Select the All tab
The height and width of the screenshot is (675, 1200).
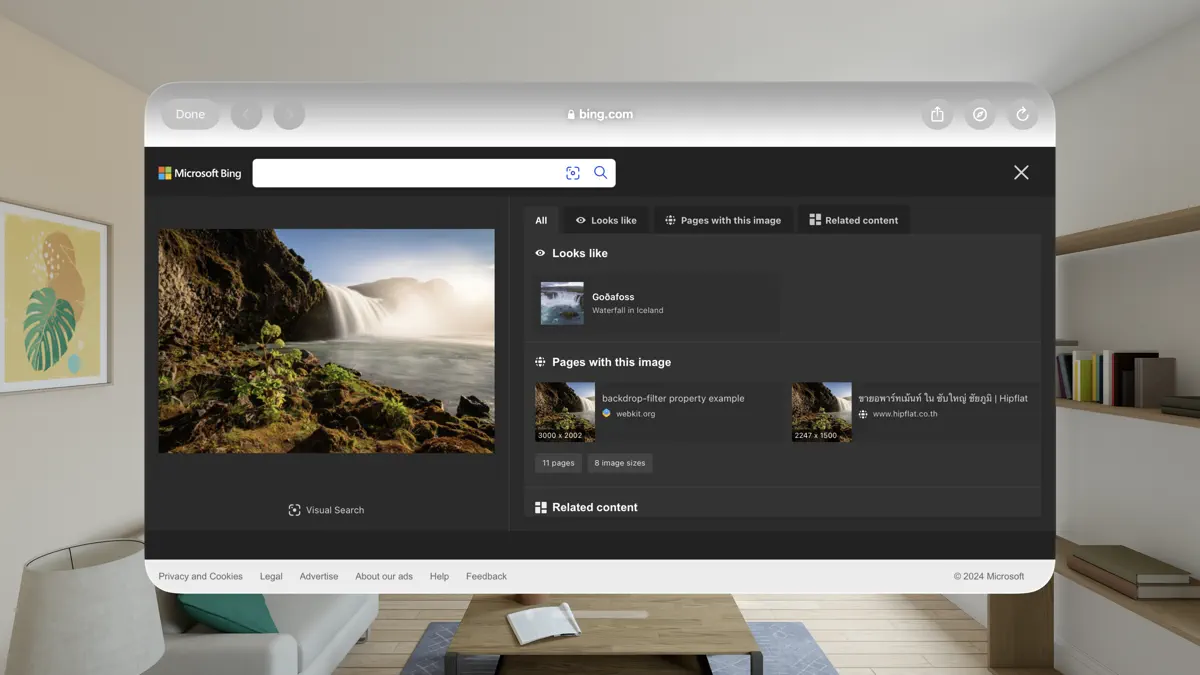tap(541, 220)
